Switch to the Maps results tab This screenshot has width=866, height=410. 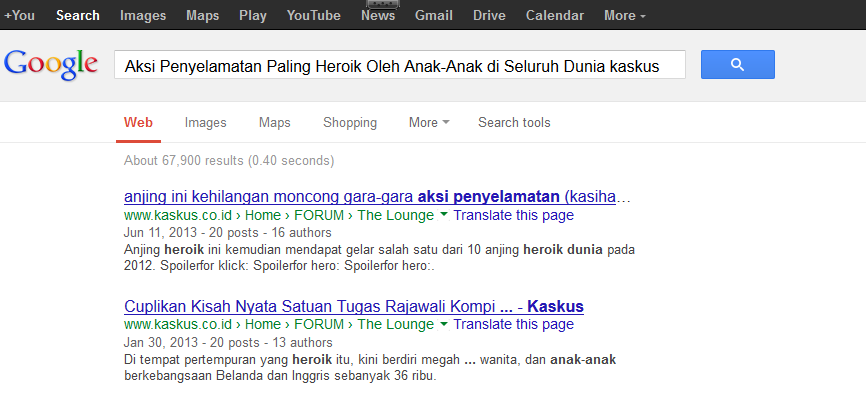[274, 123]
